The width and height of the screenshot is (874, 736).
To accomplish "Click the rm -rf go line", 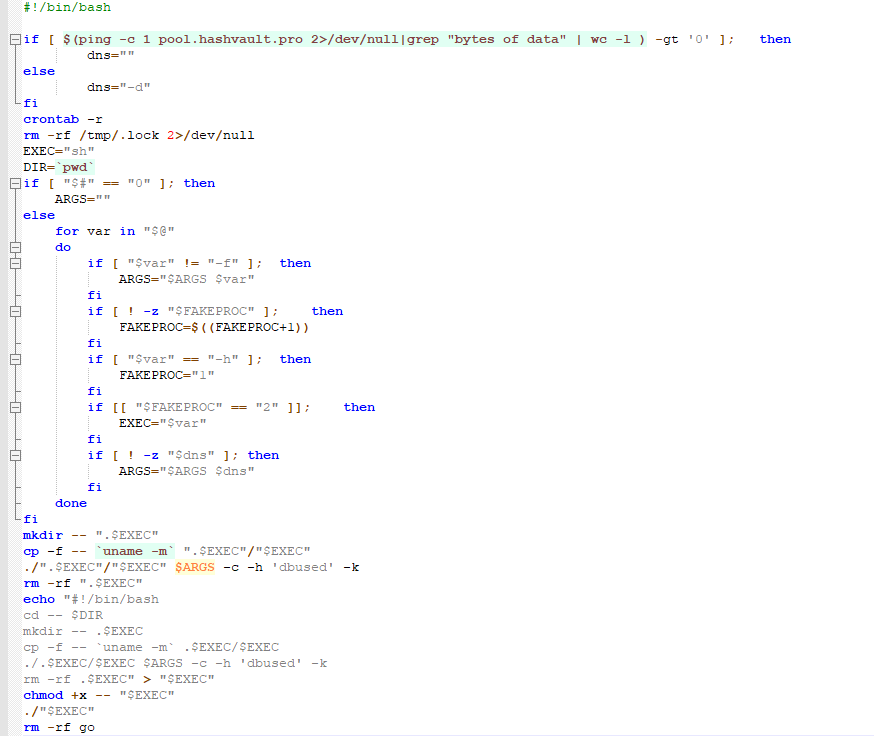I will click(x=59, y=728).
